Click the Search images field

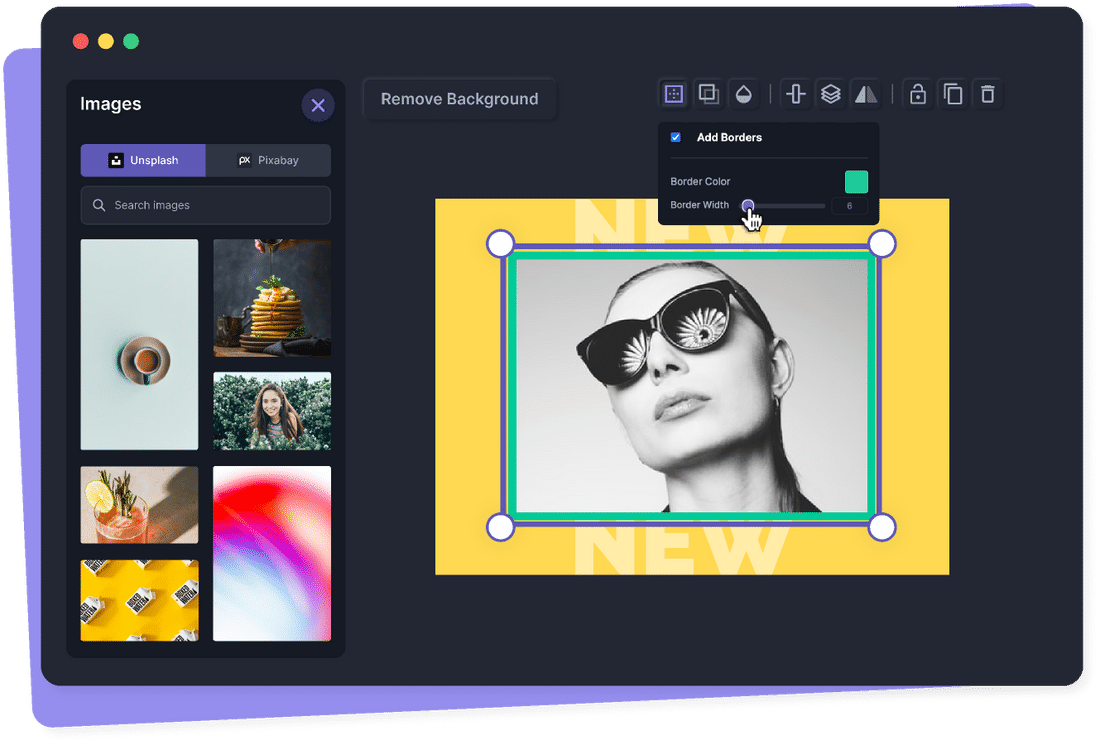point(206,205)
